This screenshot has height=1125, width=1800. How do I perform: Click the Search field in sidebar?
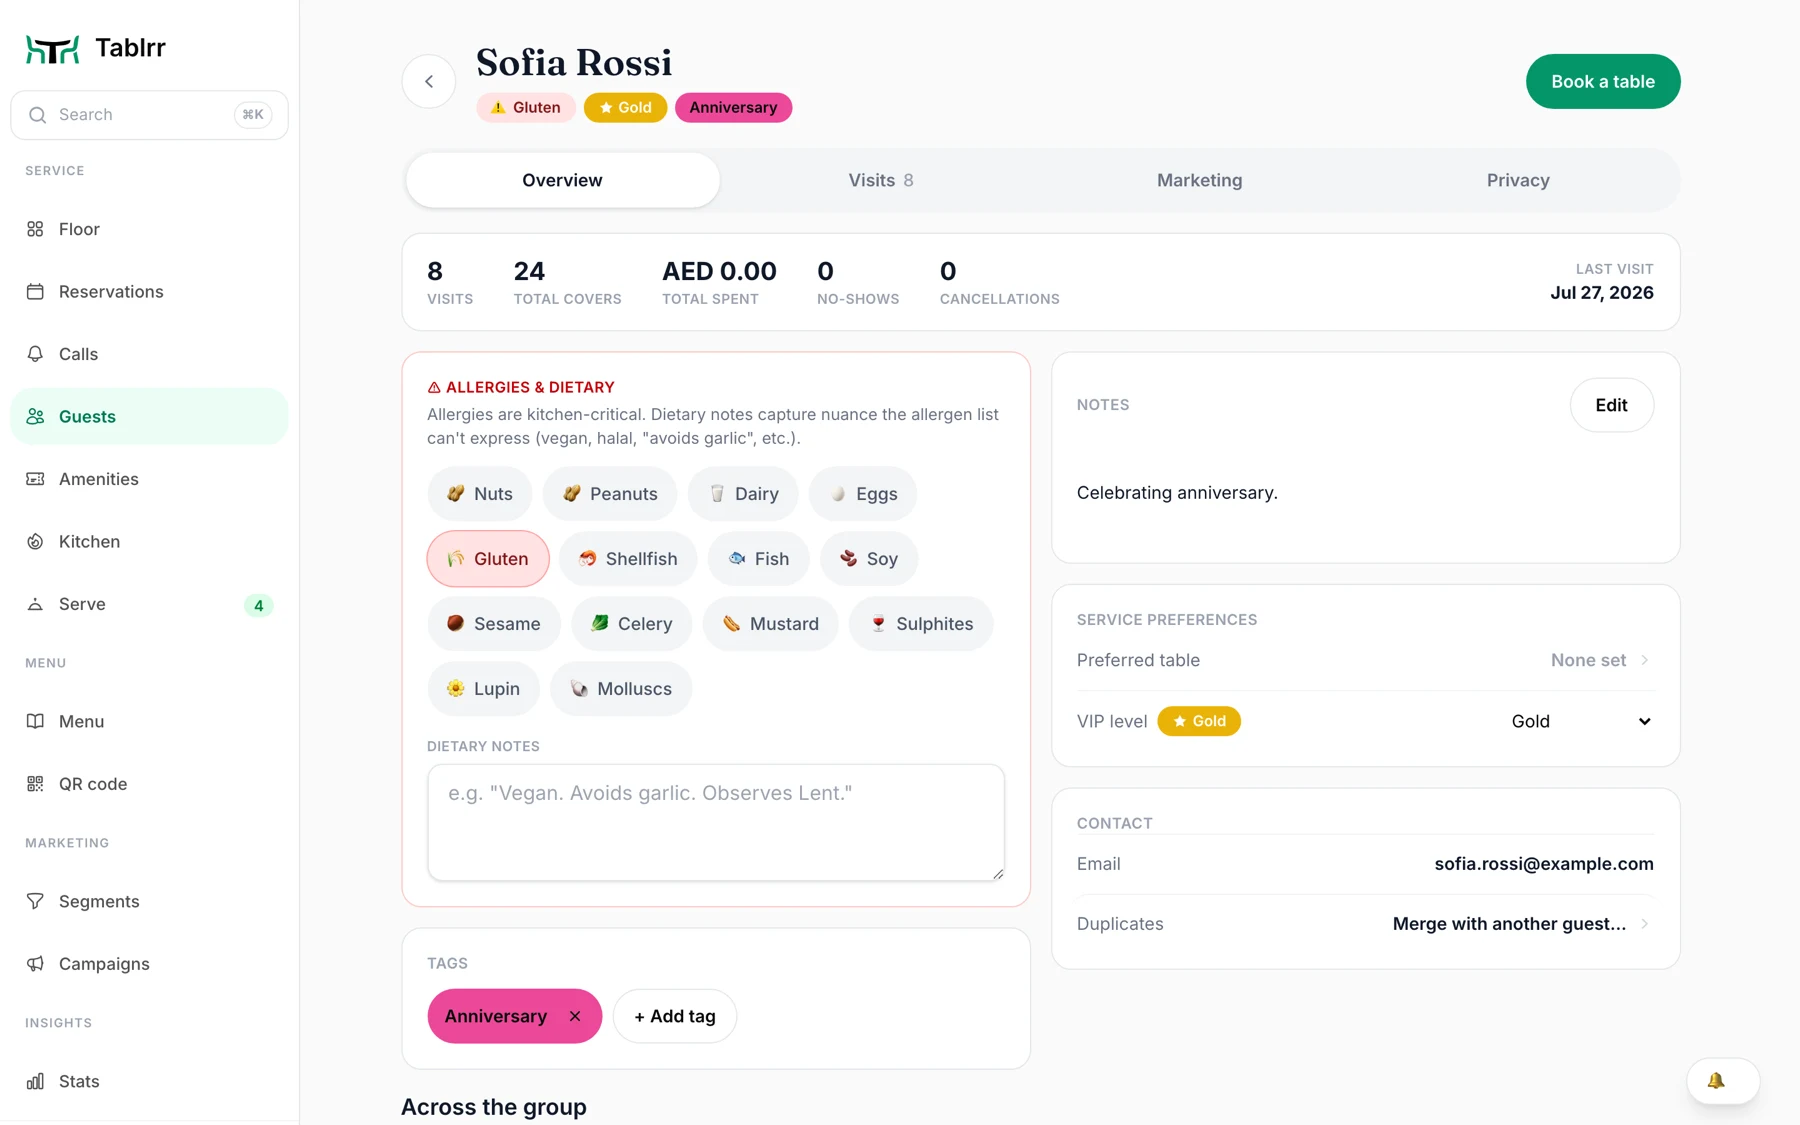click(149, 115)
